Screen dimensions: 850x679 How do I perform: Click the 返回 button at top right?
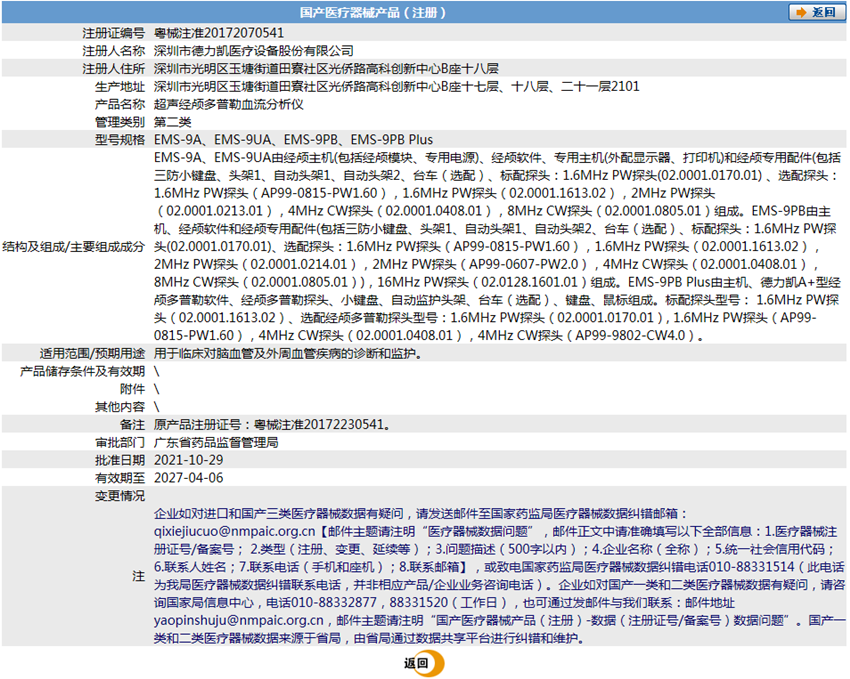click(x=816, y=12)
